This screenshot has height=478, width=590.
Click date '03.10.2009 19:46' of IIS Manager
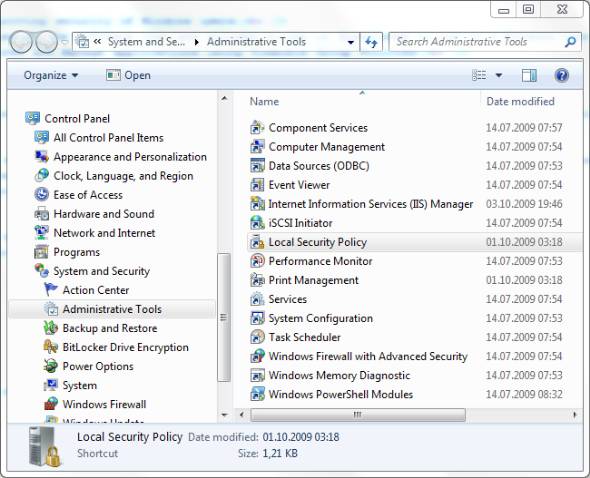click(x=524, y=204)
